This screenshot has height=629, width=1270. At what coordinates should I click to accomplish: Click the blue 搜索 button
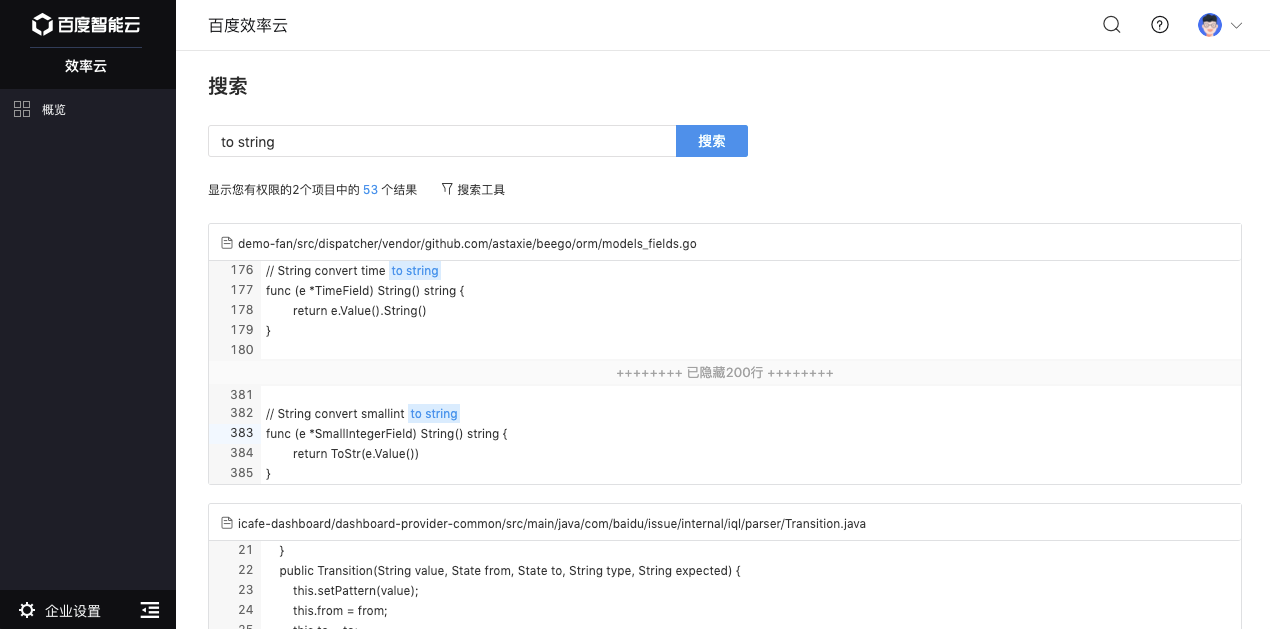pos(712,141)
